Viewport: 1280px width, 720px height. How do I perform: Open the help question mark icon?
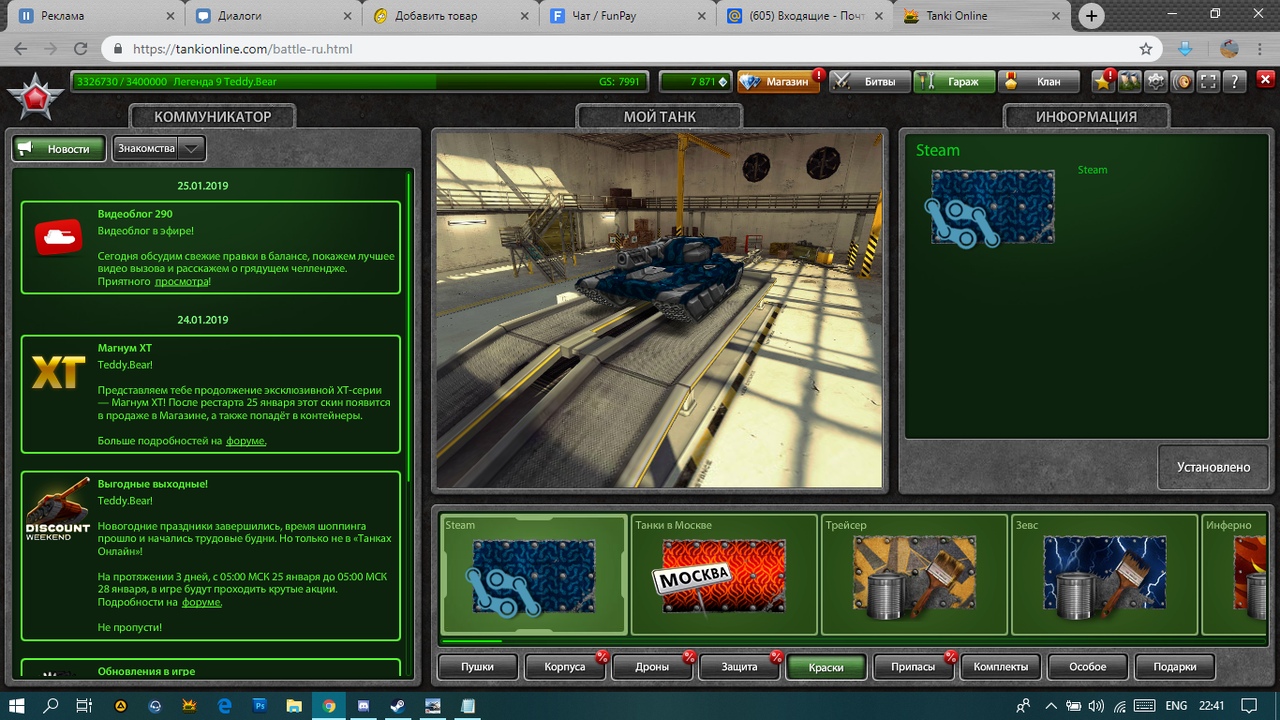(1234, 82)
